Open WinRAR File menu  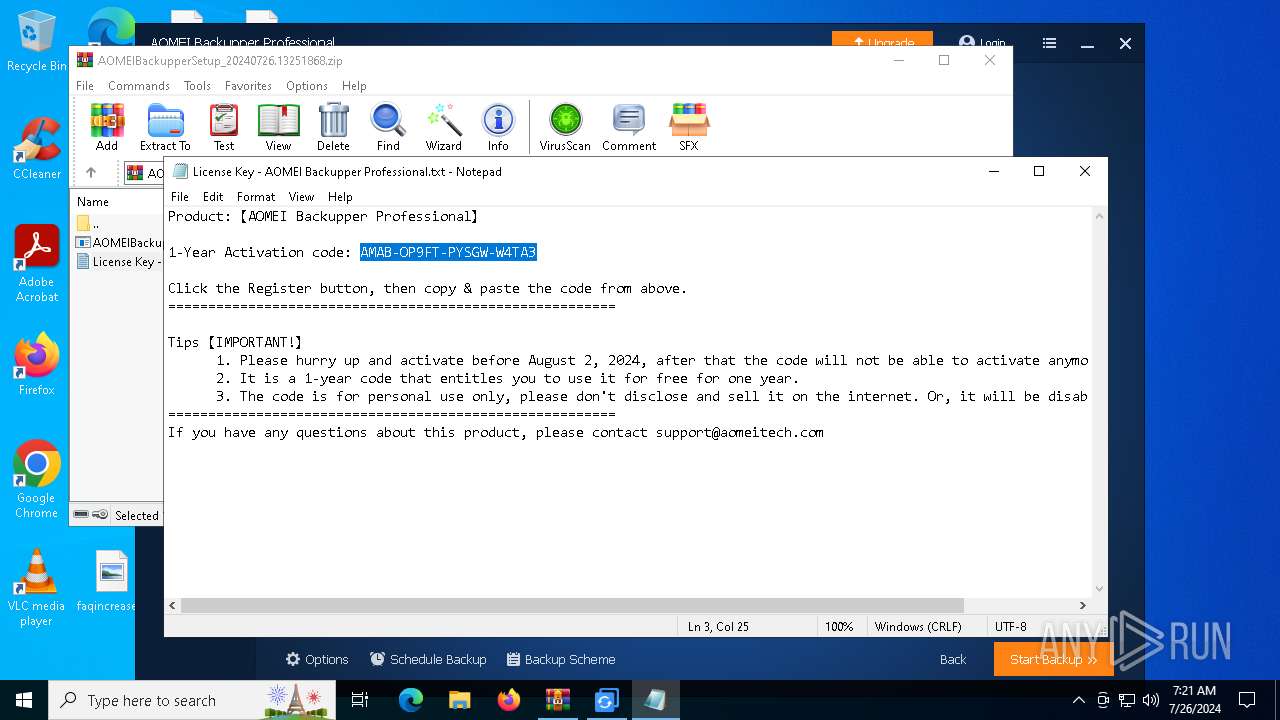85,86
